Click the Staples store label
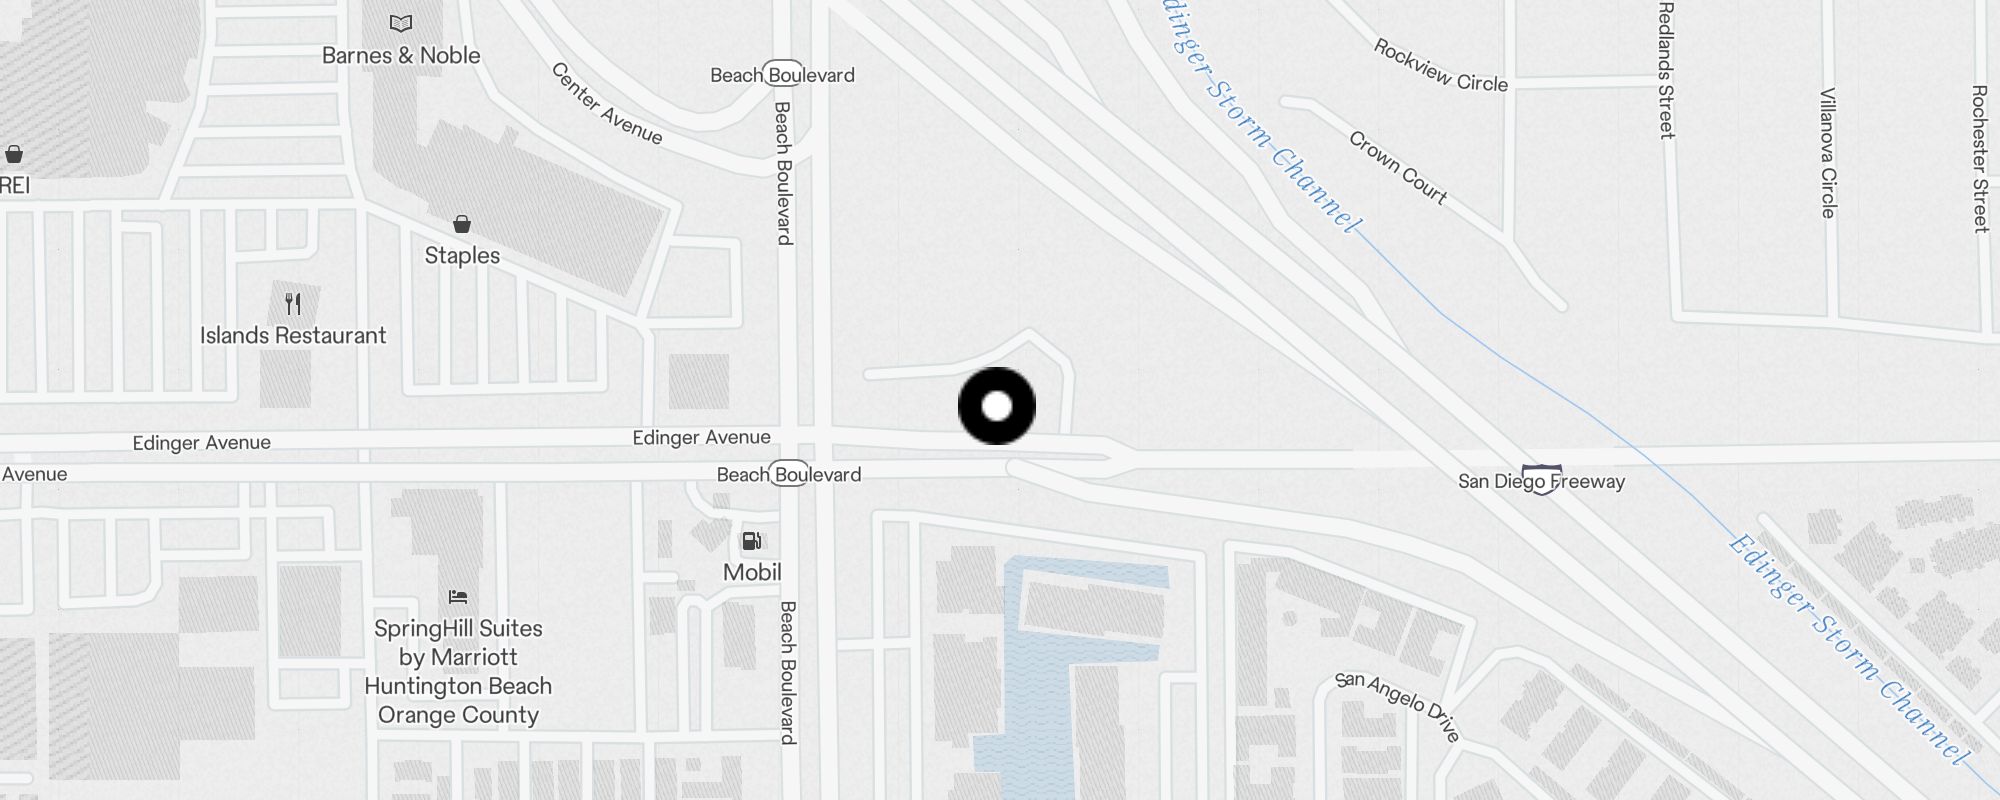 pos(462,256)
